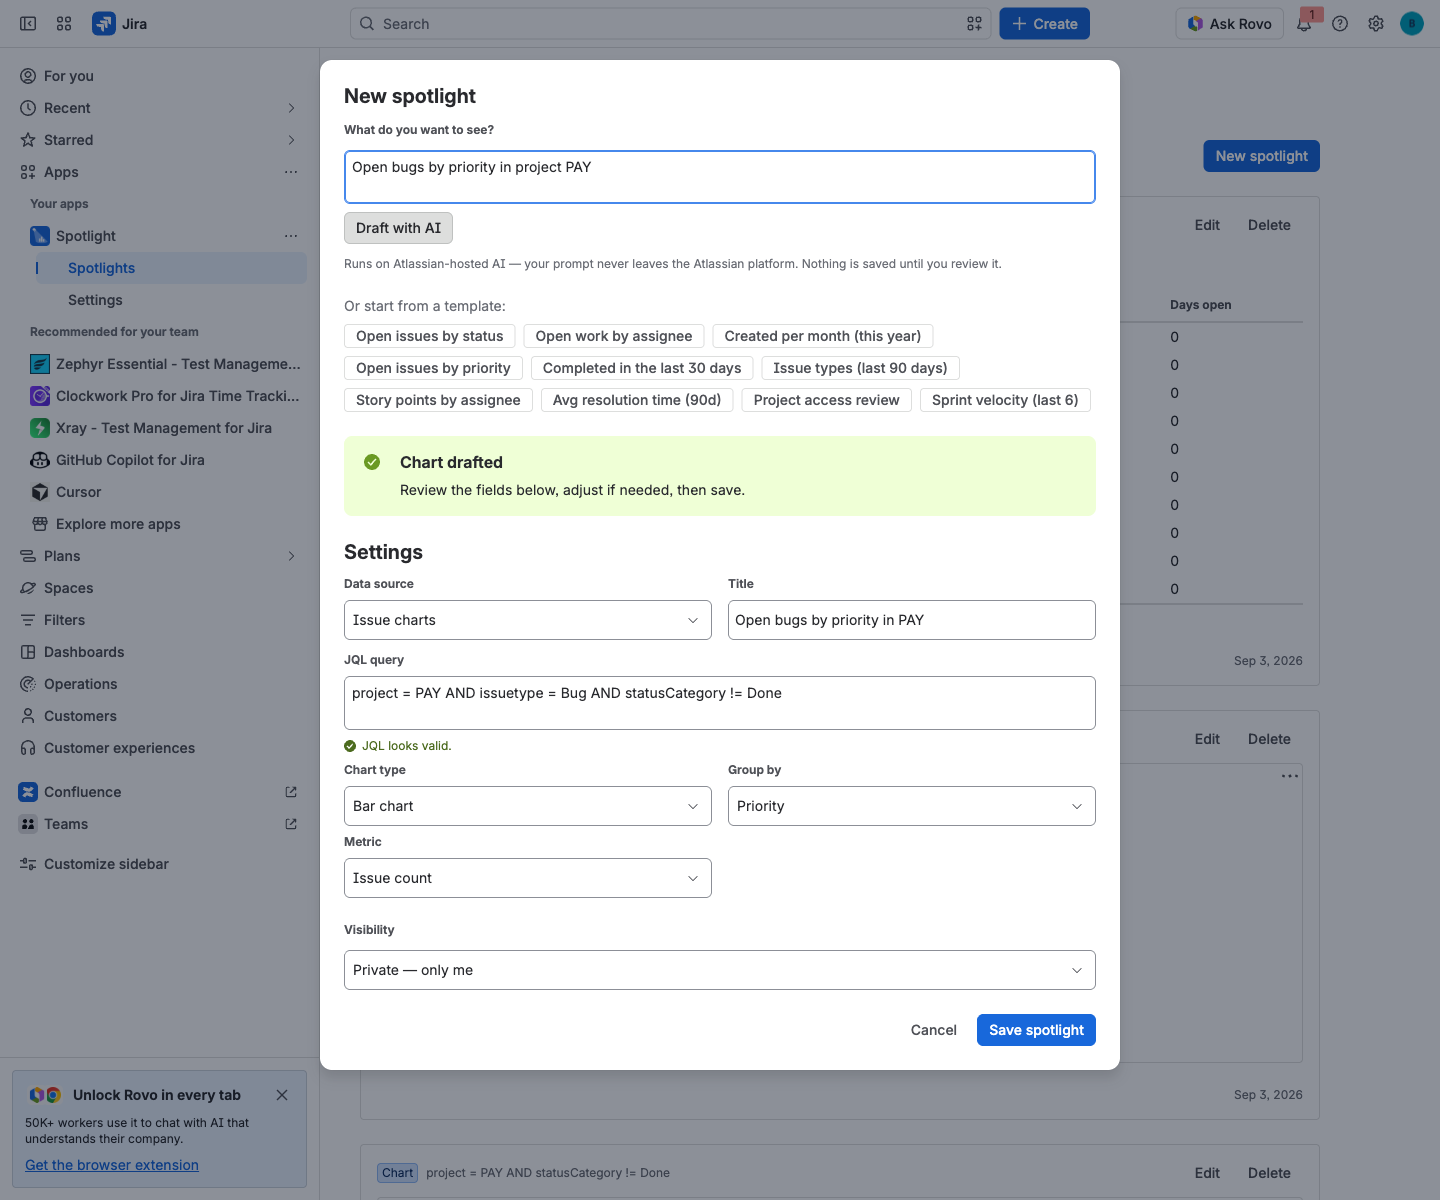
Task: Click the Explore more apps icon
Action: click(40, 524)
